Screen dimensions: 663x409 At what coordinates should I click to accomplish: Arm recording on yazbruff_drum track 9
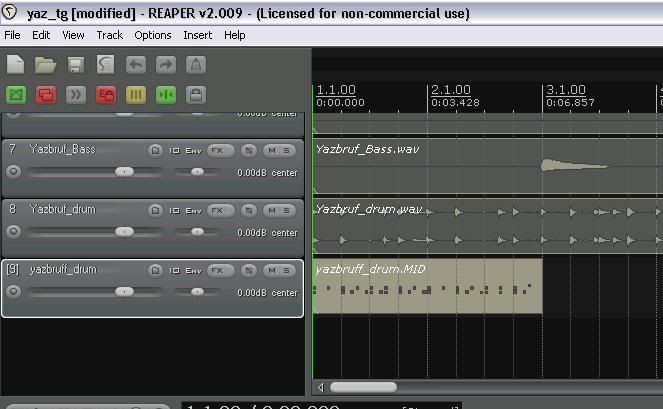(x=14, y=292)
